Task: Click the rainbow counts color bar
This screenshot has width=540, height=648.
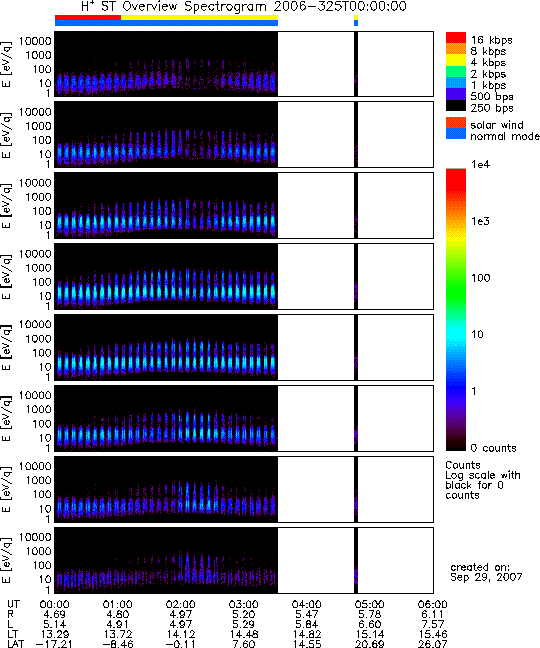Action: tap(456, 310)
